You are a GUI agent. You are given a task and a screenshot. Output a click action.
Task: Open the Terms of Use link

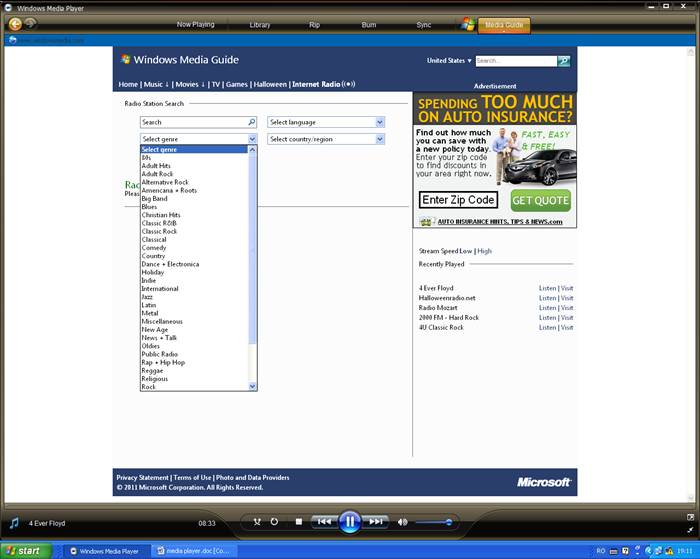click(192, 478)
